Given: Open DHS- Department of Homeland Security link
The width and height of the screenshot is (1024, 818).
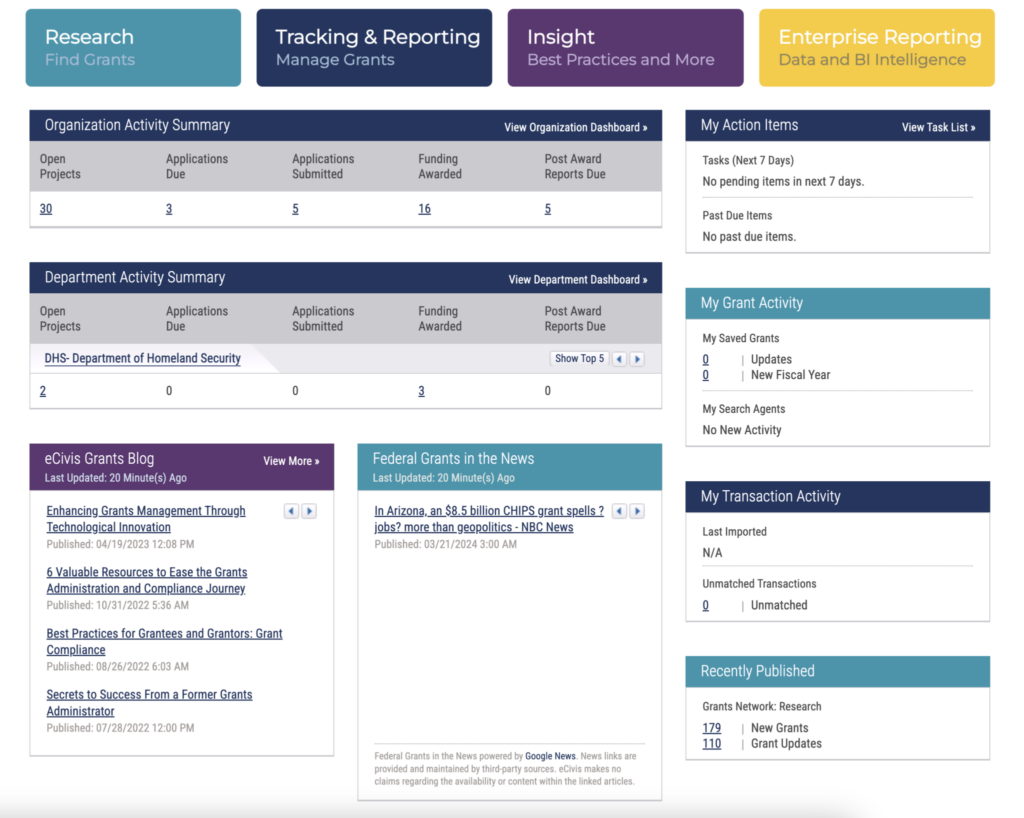Looking at the screenshot, I should 142,358.
